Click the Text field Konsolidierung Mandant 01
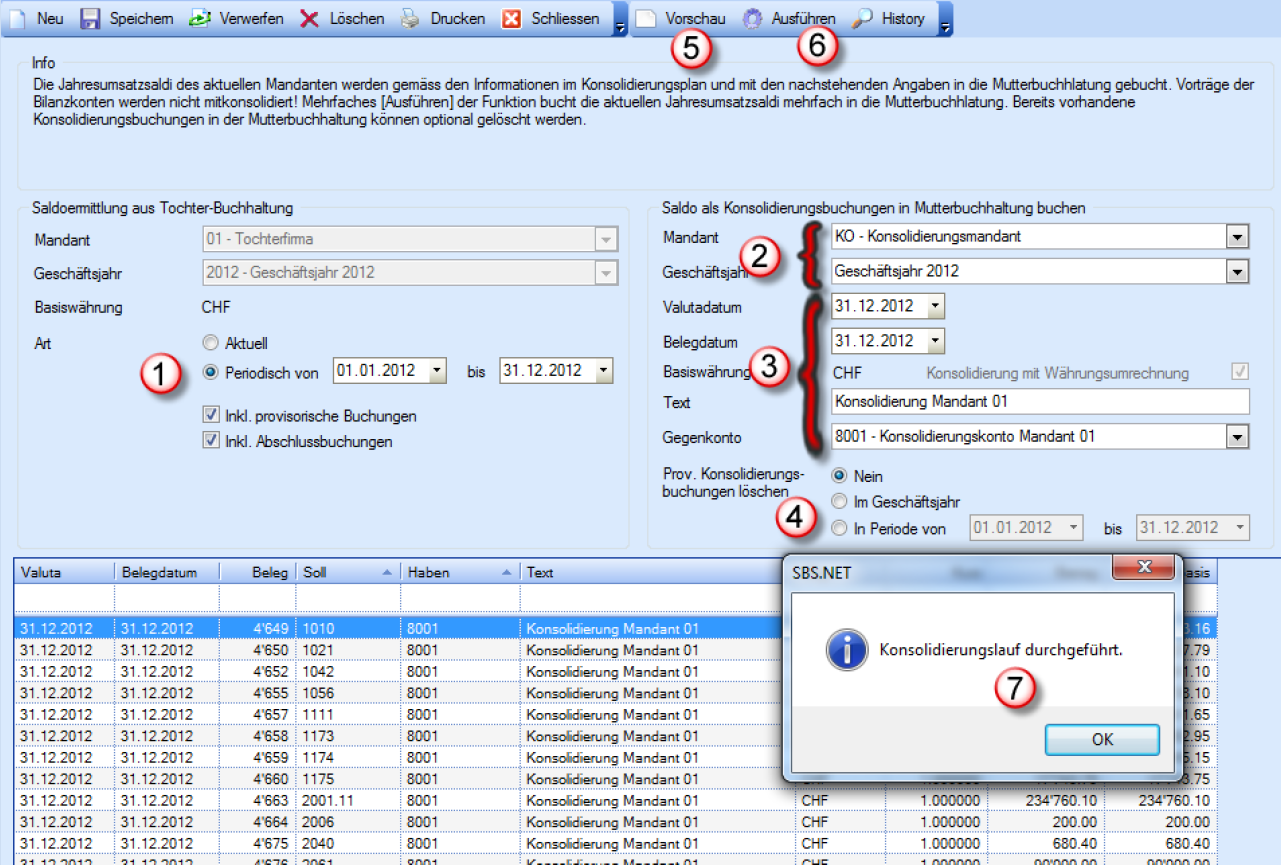Screen dimensions: 1281x866 pos(1040,402)
